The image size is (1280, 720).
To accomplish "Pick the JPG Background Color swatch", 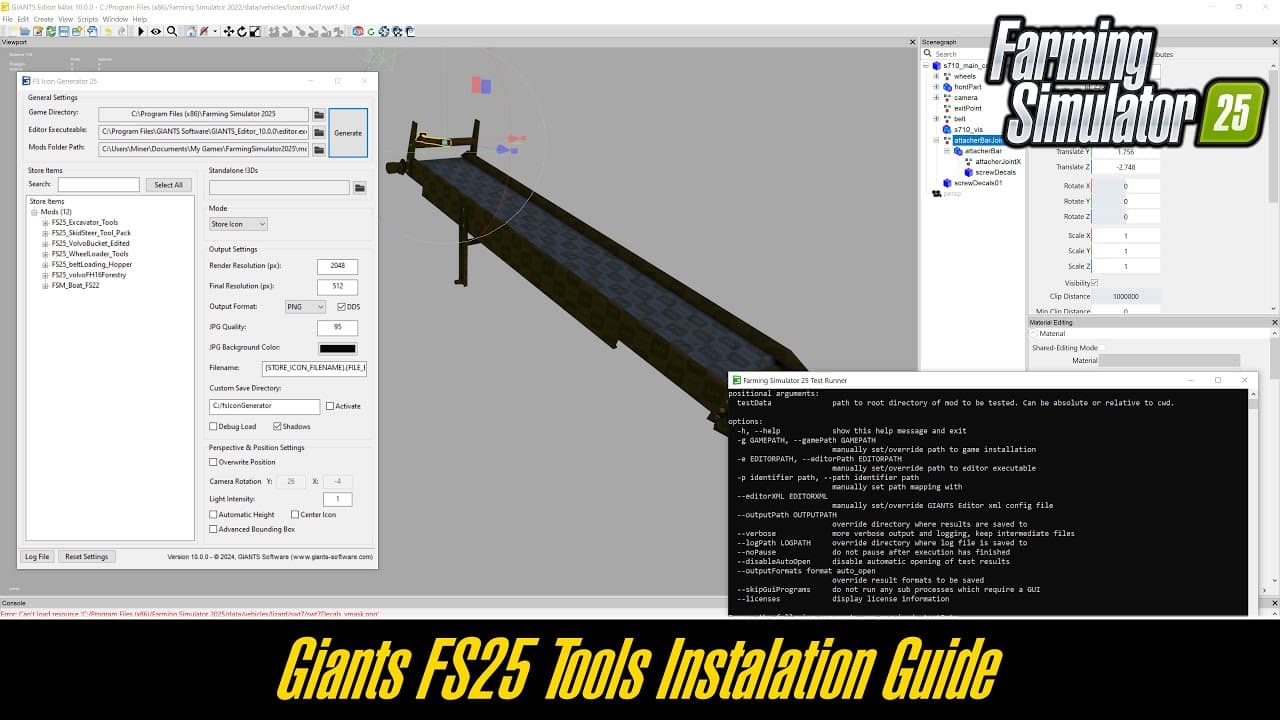I will click(x=337, y=348).
